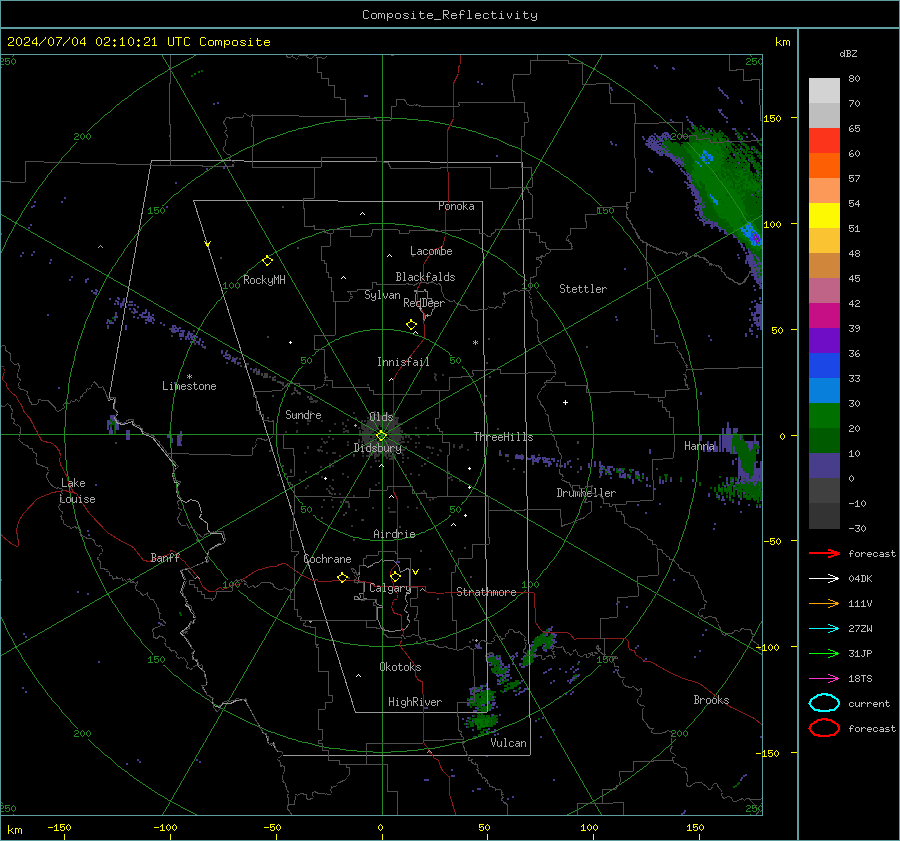Click the HighRiver label
900x841 pixels.
pos(415,702)
